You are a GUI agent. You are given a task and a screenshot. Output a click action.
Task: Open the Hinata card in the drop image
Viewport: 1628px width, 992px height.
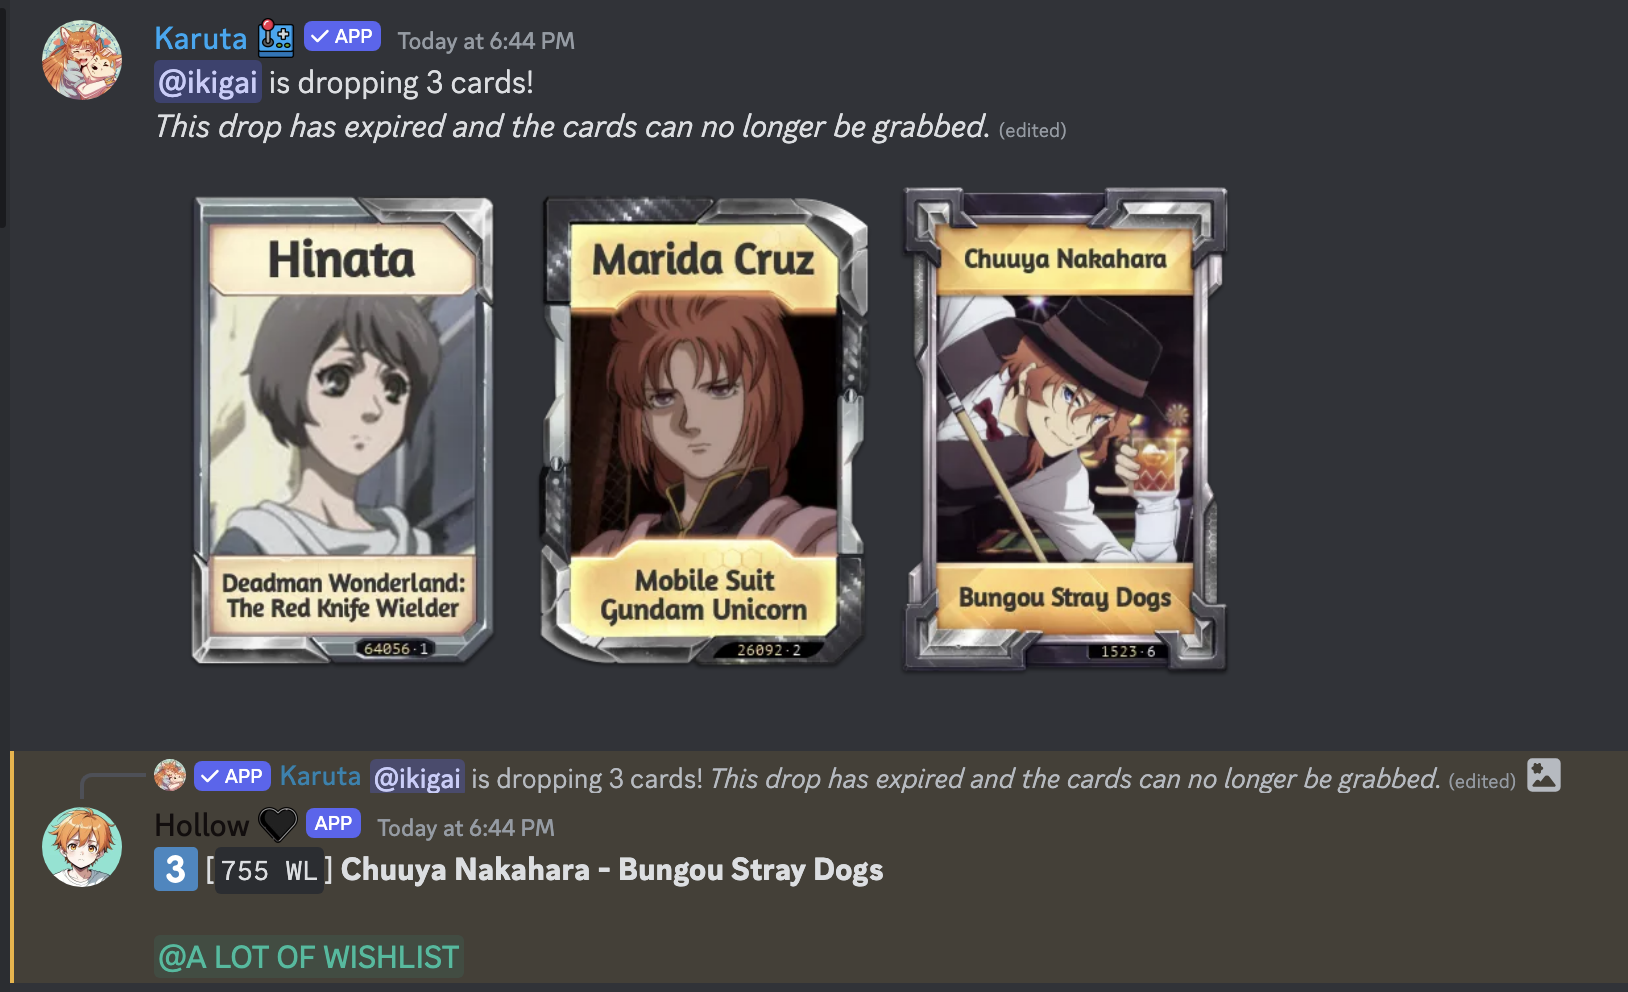point(342,430)
